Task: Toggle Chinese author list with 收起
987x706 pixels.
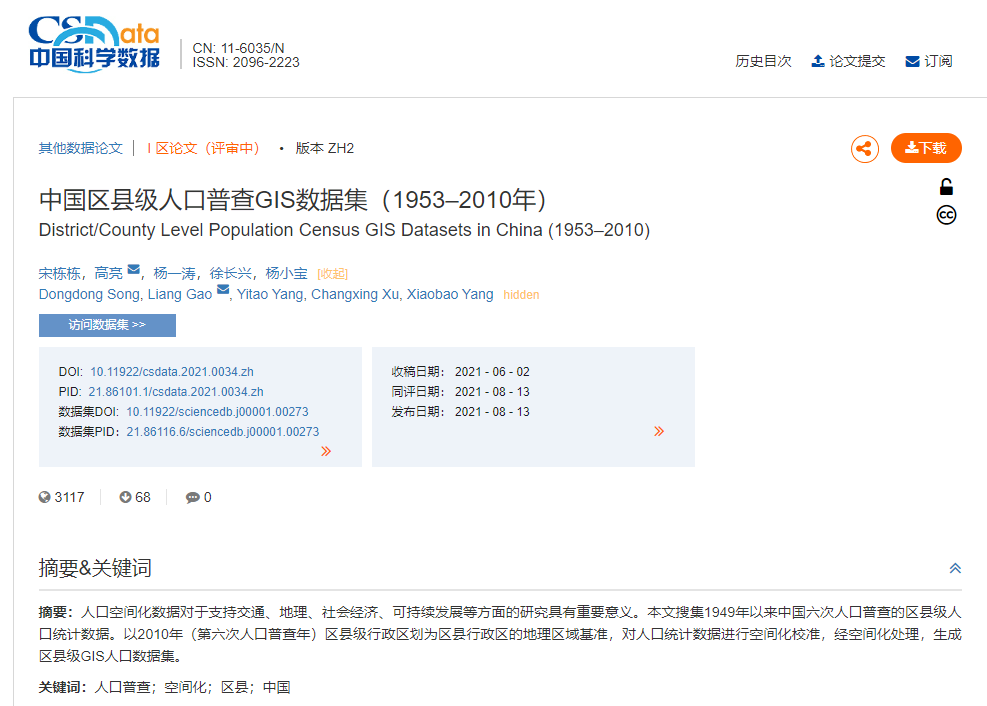Action: click(x=332, y=274)
